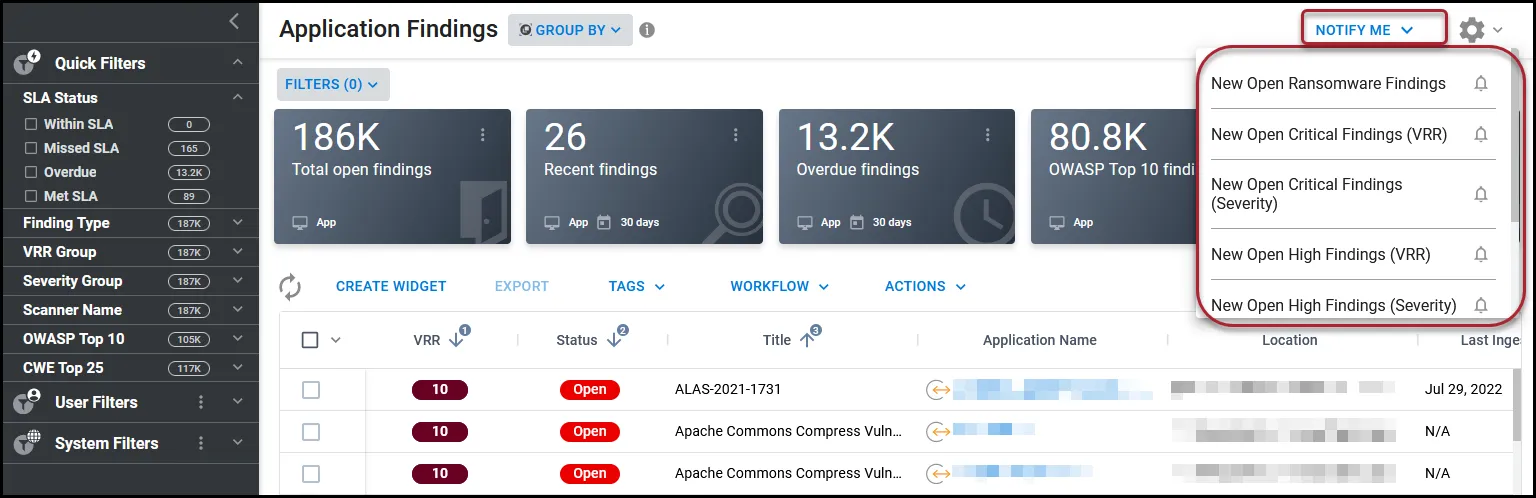Check the Missed SLA filter

point(31,148)
